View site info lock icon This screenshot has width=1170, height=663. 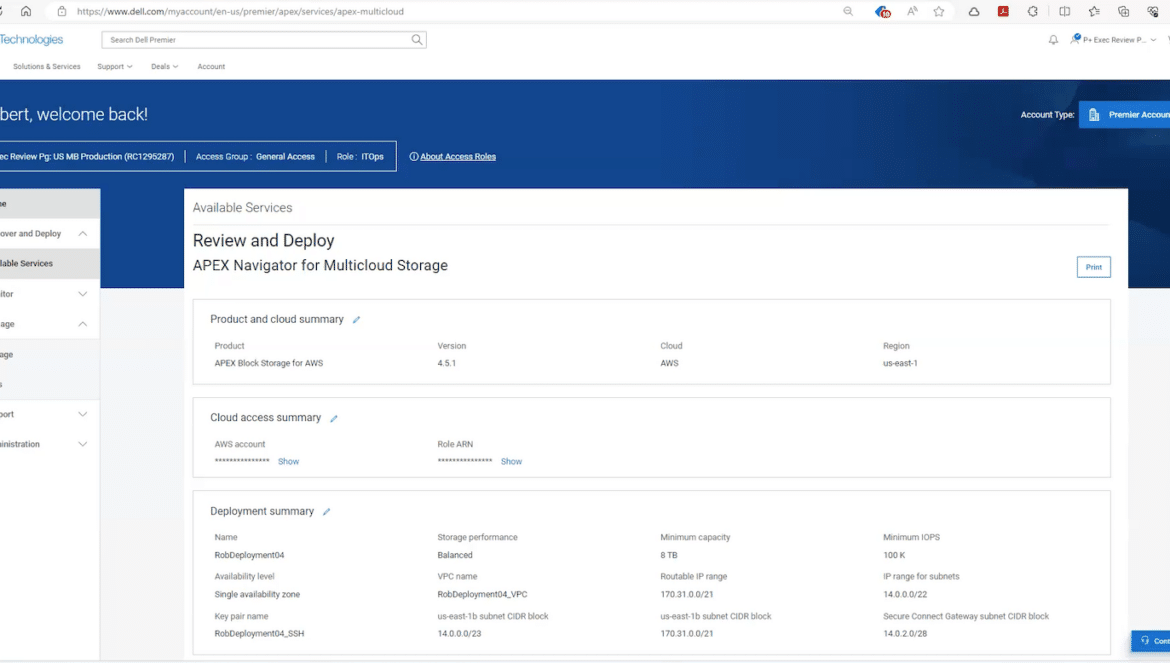[x=62, y=11]
